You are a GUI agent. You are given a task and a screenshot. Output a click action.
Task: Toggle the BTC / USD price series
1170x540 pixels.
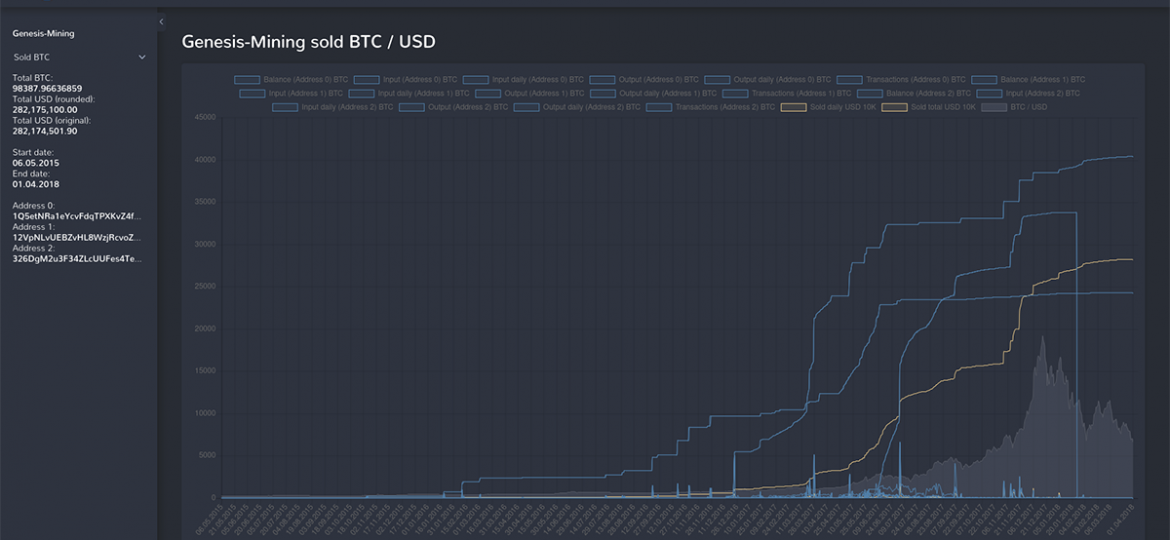click(x=1015, y=107)
